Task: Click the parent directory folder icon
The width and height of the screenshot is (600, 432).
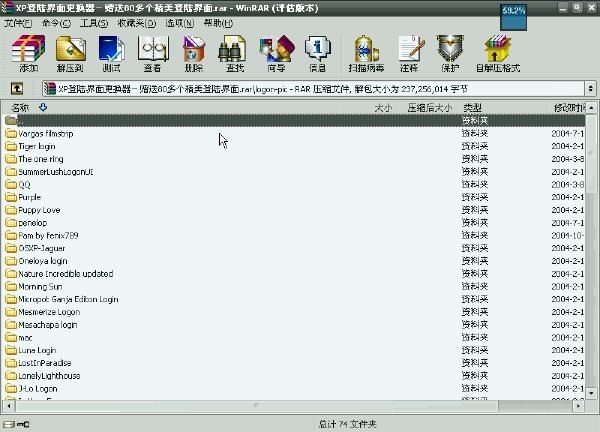Action: pos(11,121)
